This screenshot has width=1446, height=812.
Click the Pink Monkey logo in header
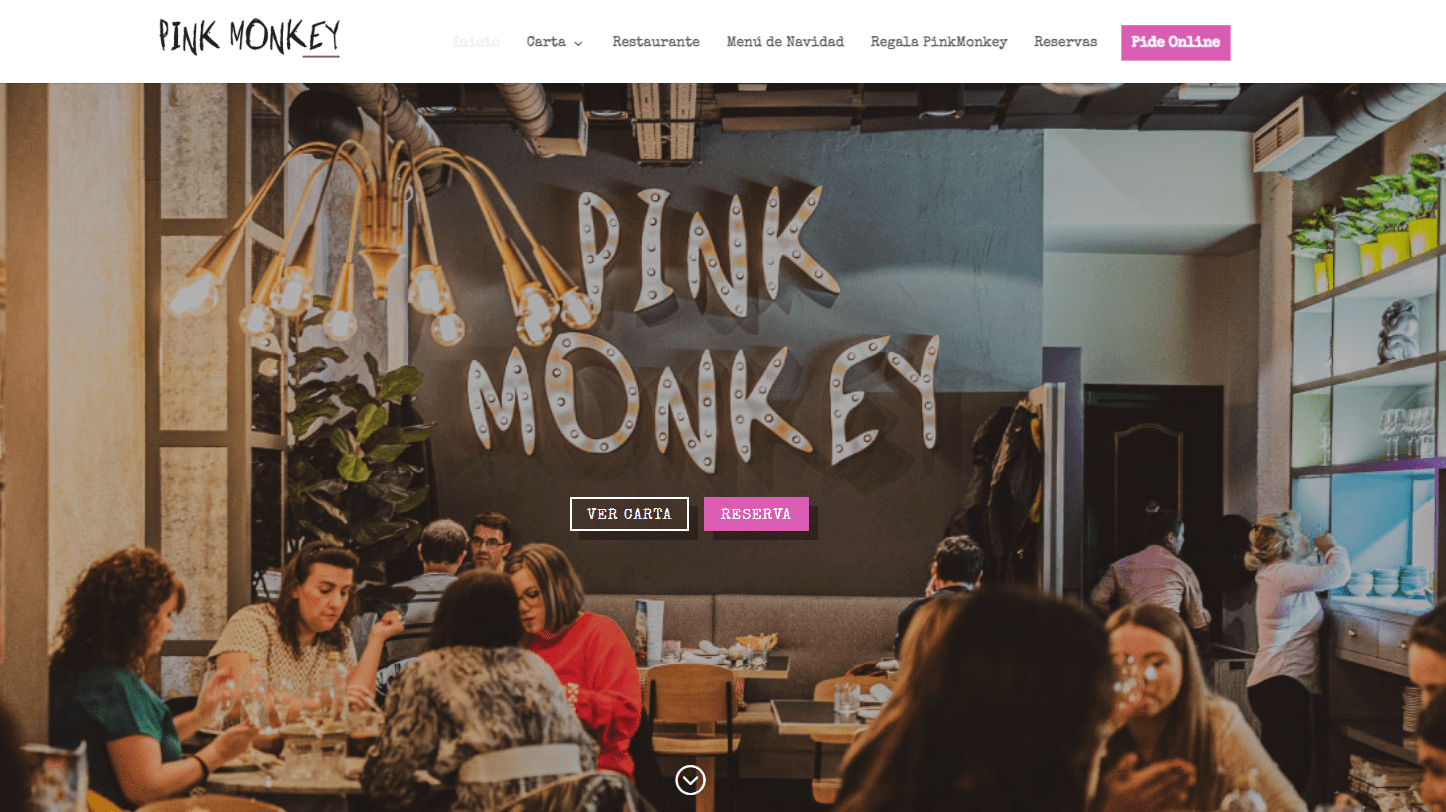click(x=249, y=37)
